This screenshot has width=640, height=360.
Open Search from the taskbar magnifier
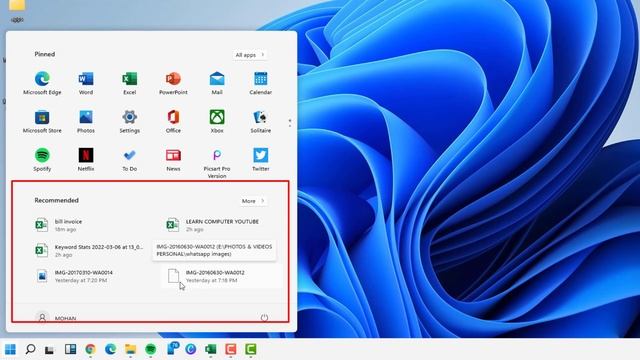30,349
